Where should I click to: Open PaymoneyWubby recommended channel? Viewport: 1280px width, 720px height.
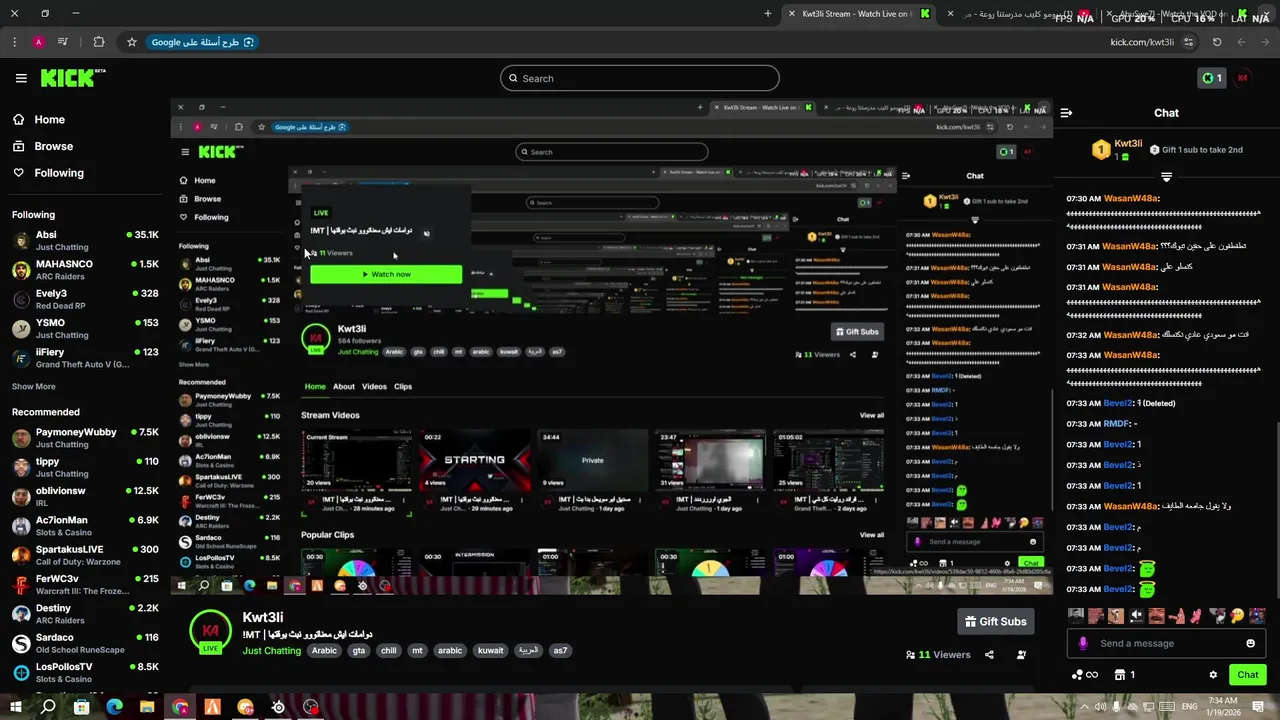[85, 438]
